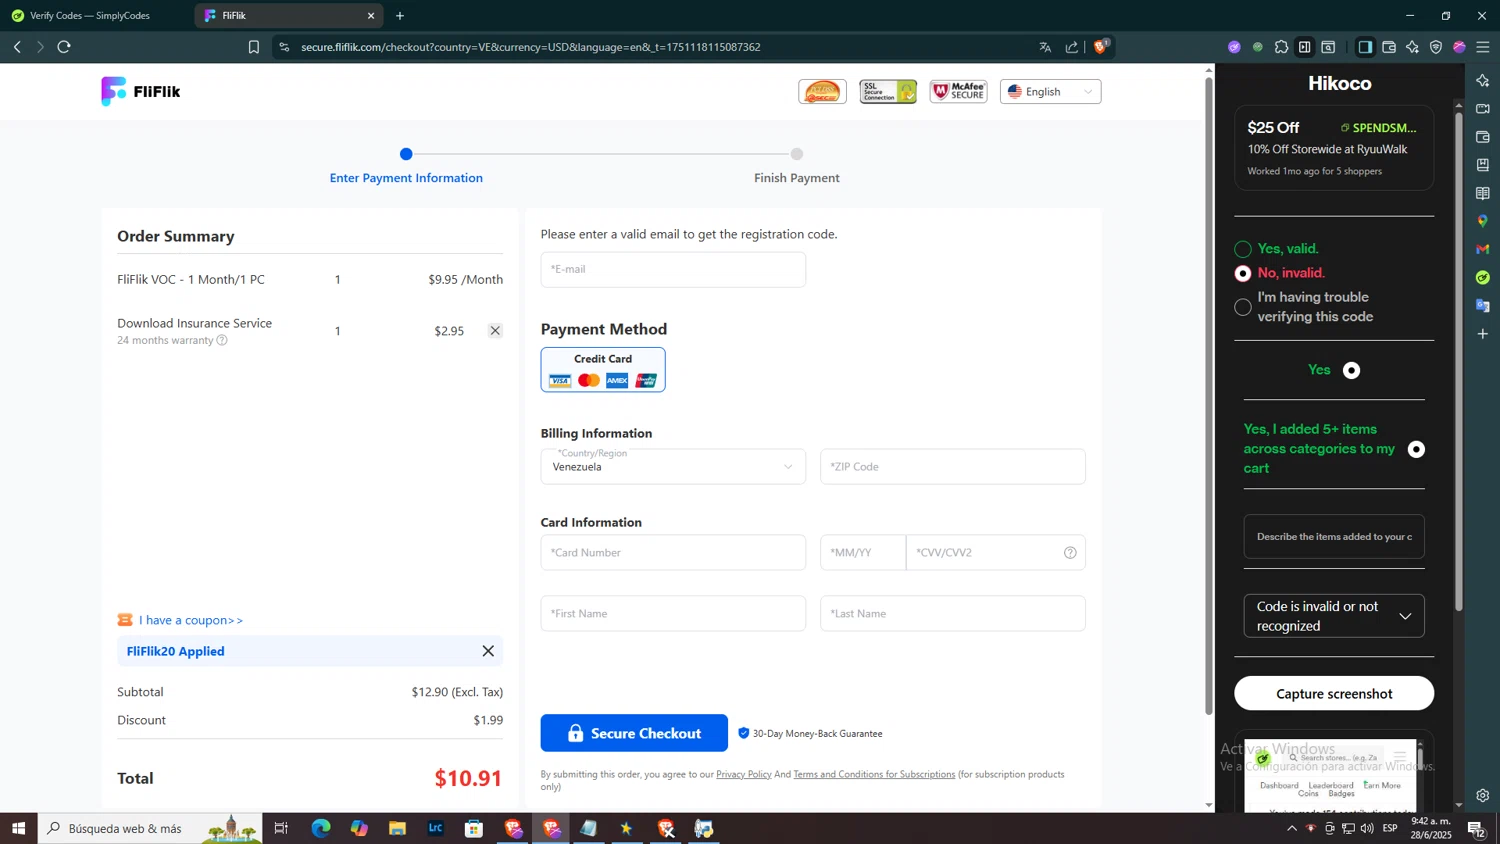Click the First Name field
The image size is (1500, 844).
673,614
